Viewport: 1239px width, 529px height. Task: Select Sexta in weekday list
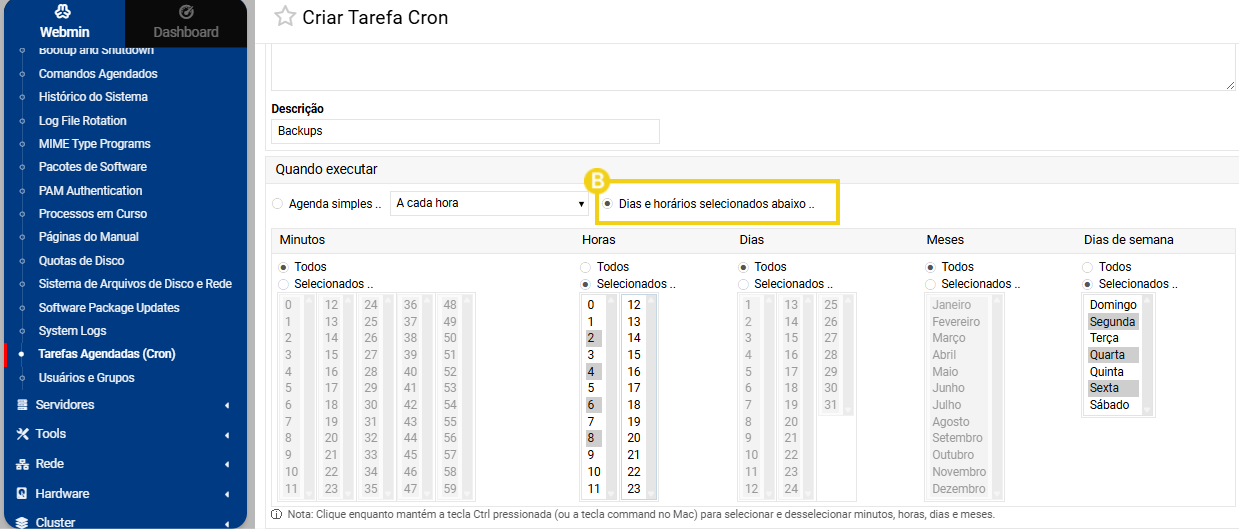click(x=1113, y=388)
